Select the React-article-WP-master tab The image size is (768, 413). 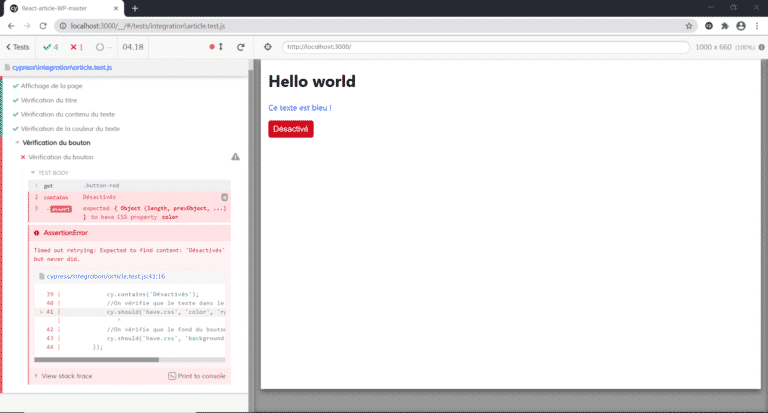64,8
